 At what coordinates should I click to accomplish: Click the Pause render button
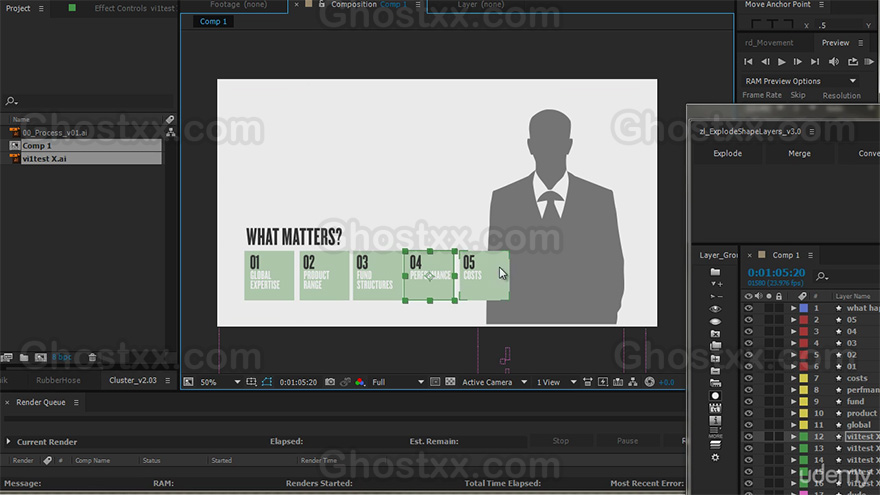coord(627,441)
